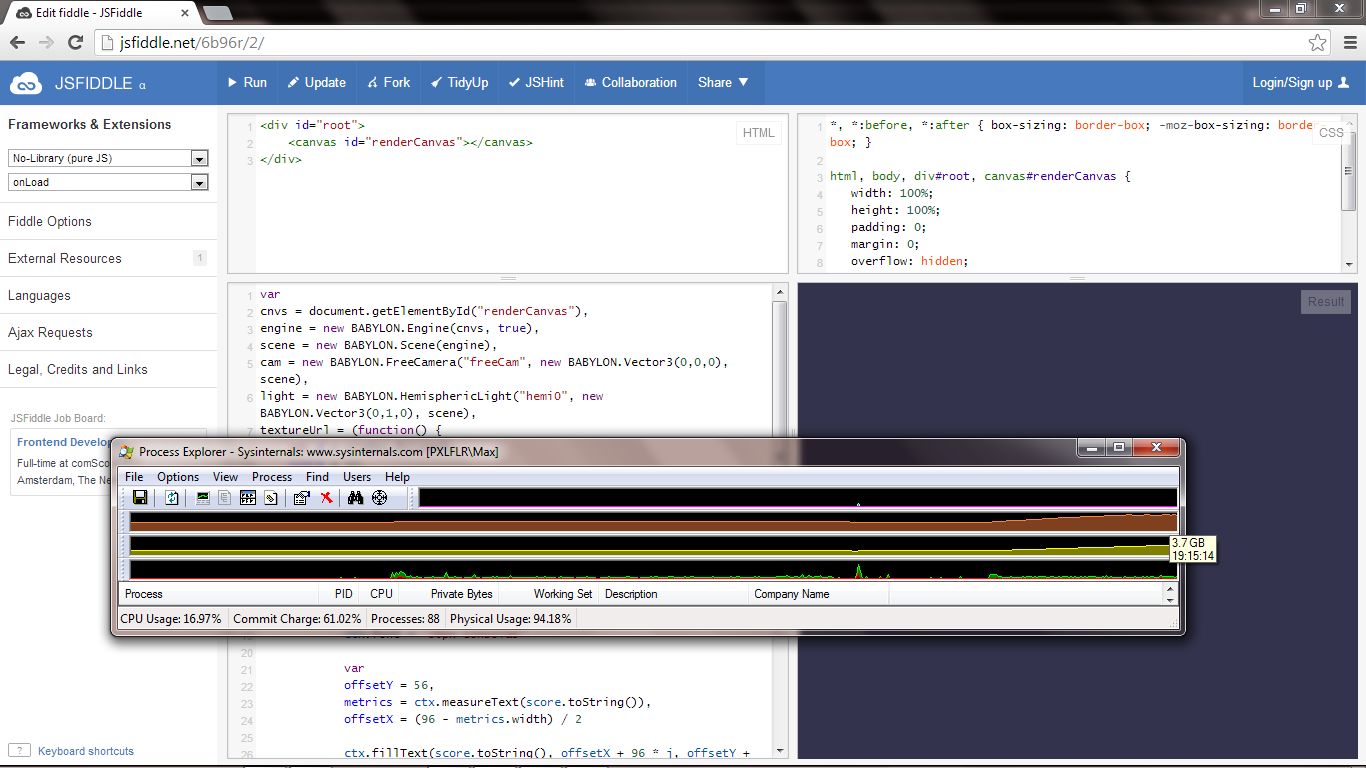The height and width of the screenshot is (768, 1366).
Task: Click the greyed Show Process Tree icon
Action: click(x=225, y=497)
